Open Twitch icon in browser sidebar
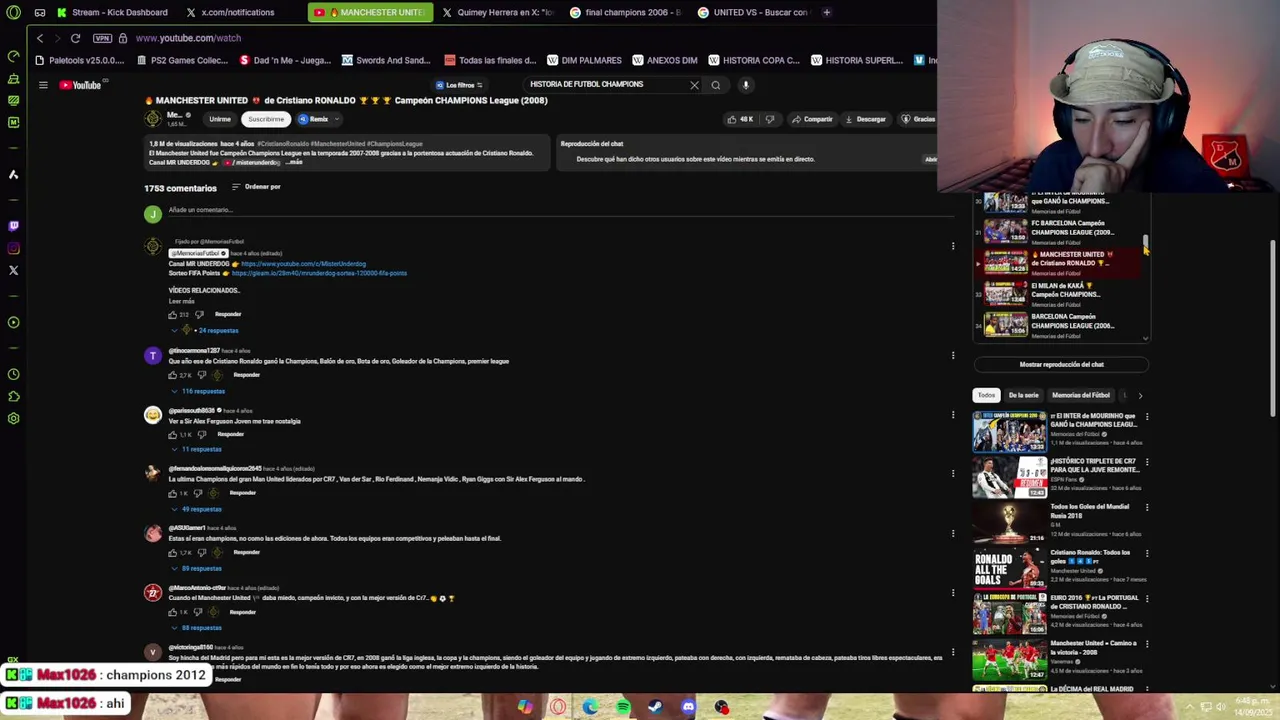 click(13, 226)
